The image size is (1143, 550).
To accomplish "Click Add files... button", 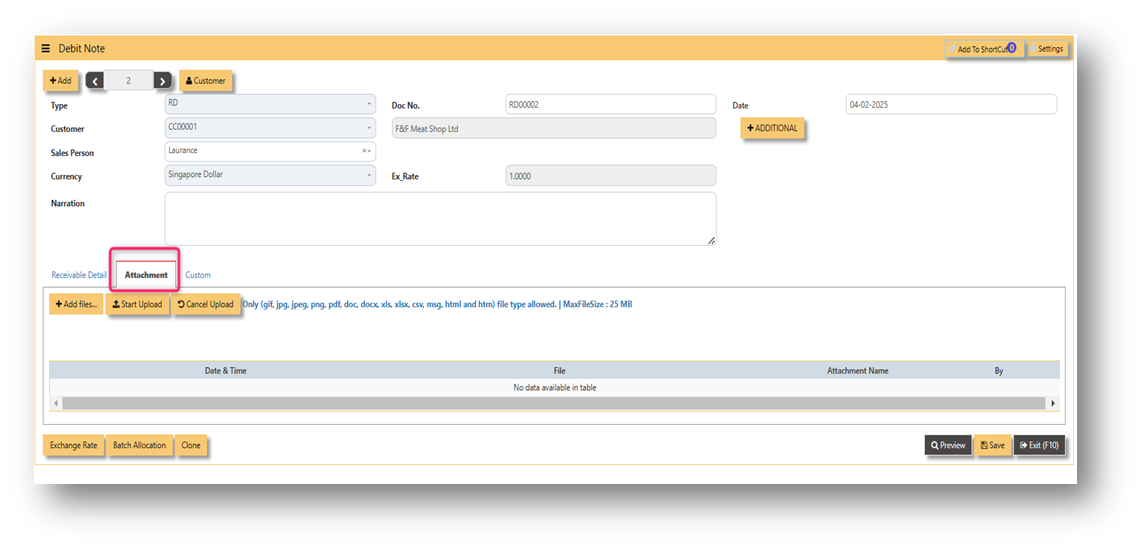I will coord(77,305).
